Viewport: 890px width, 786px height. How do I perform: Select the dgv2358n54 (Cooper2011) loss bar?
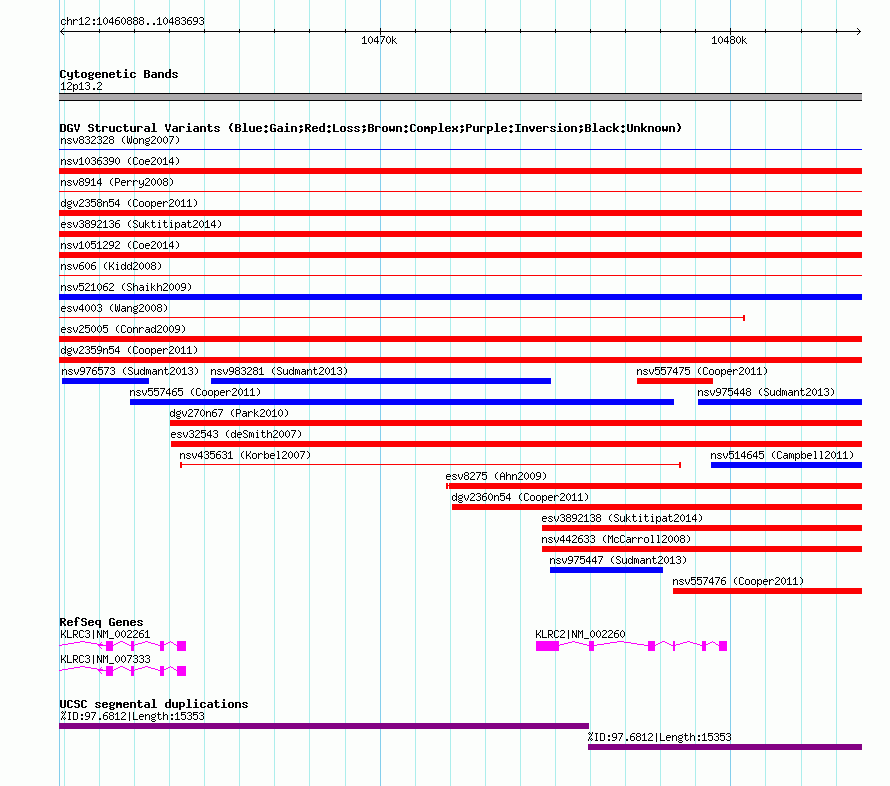[x=460, y=213]
